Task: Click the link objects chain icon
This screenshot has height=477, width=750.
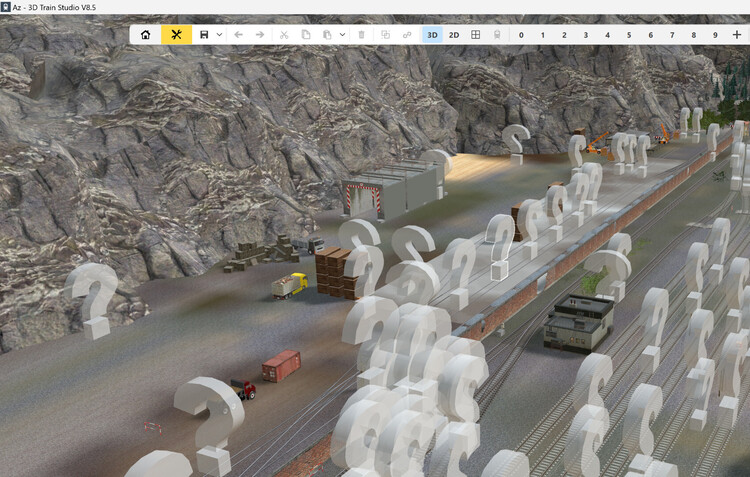Action: click(407, 35)
